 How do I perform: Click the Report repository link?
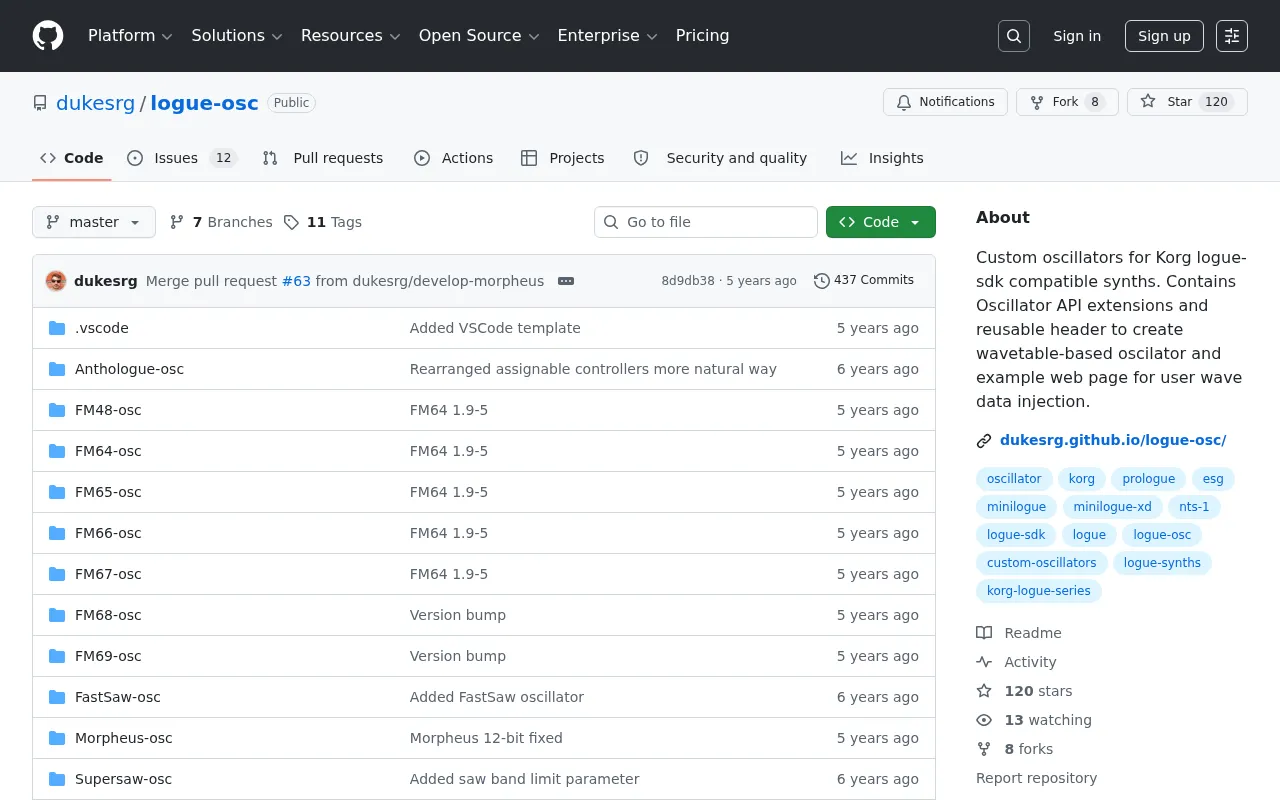click(x=1036, y=778)
